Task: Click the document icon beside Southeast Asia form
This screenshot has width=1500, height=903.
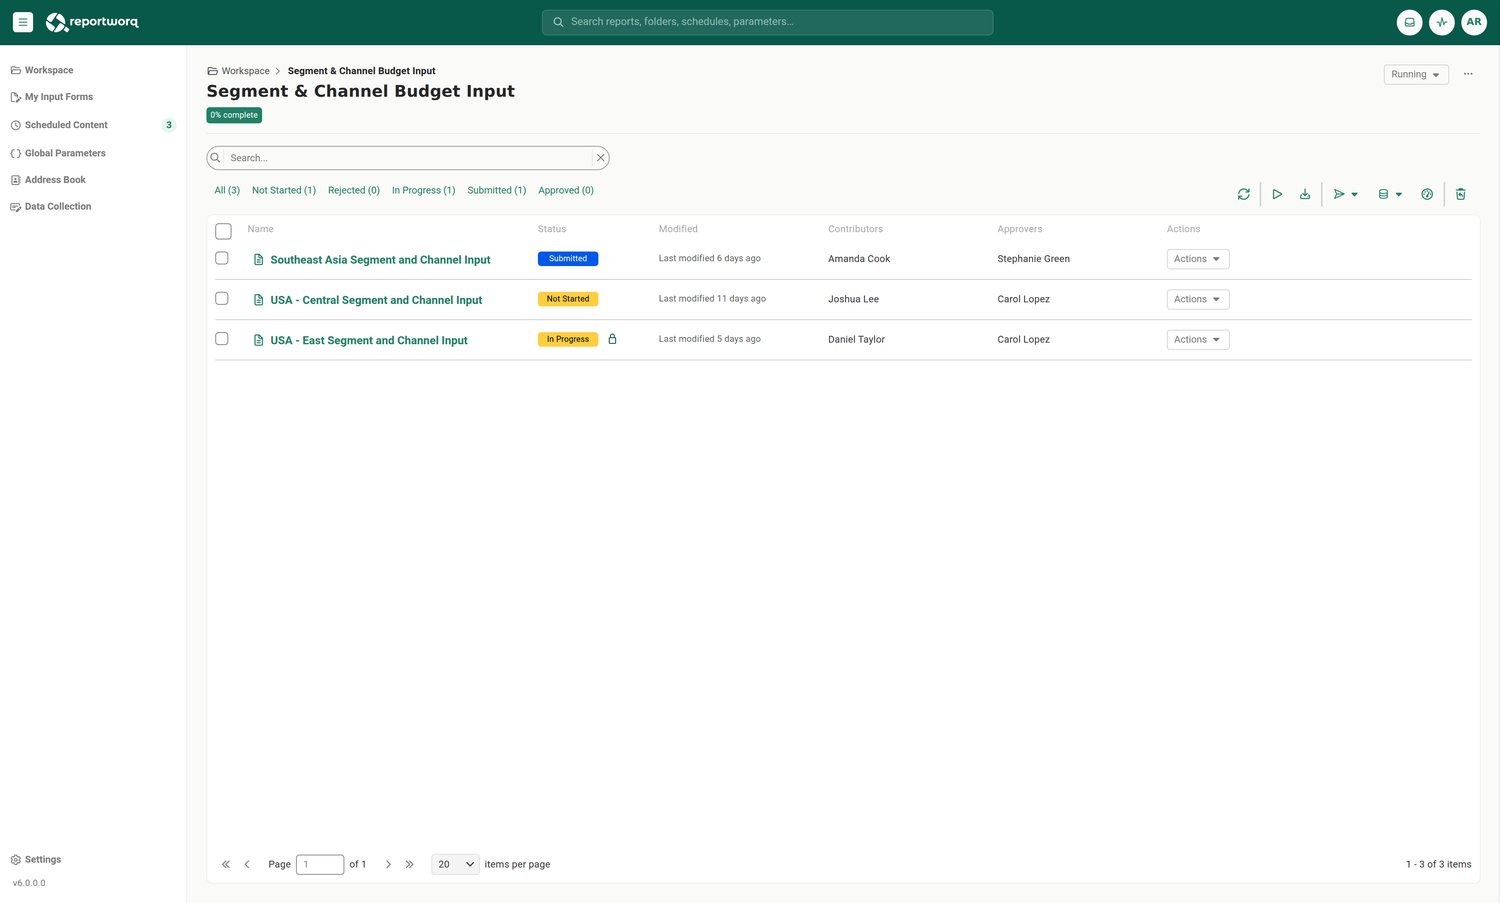Action: click(x=259, y=260)
